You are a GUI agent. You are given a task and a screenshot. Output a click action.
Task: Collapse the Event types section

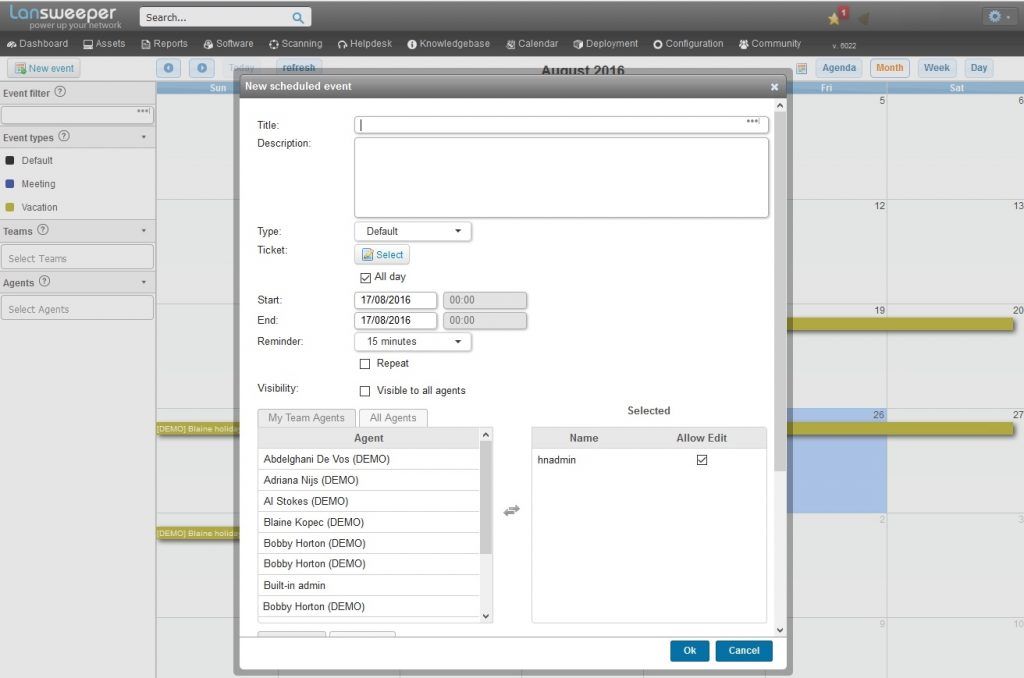click(143, 137)
